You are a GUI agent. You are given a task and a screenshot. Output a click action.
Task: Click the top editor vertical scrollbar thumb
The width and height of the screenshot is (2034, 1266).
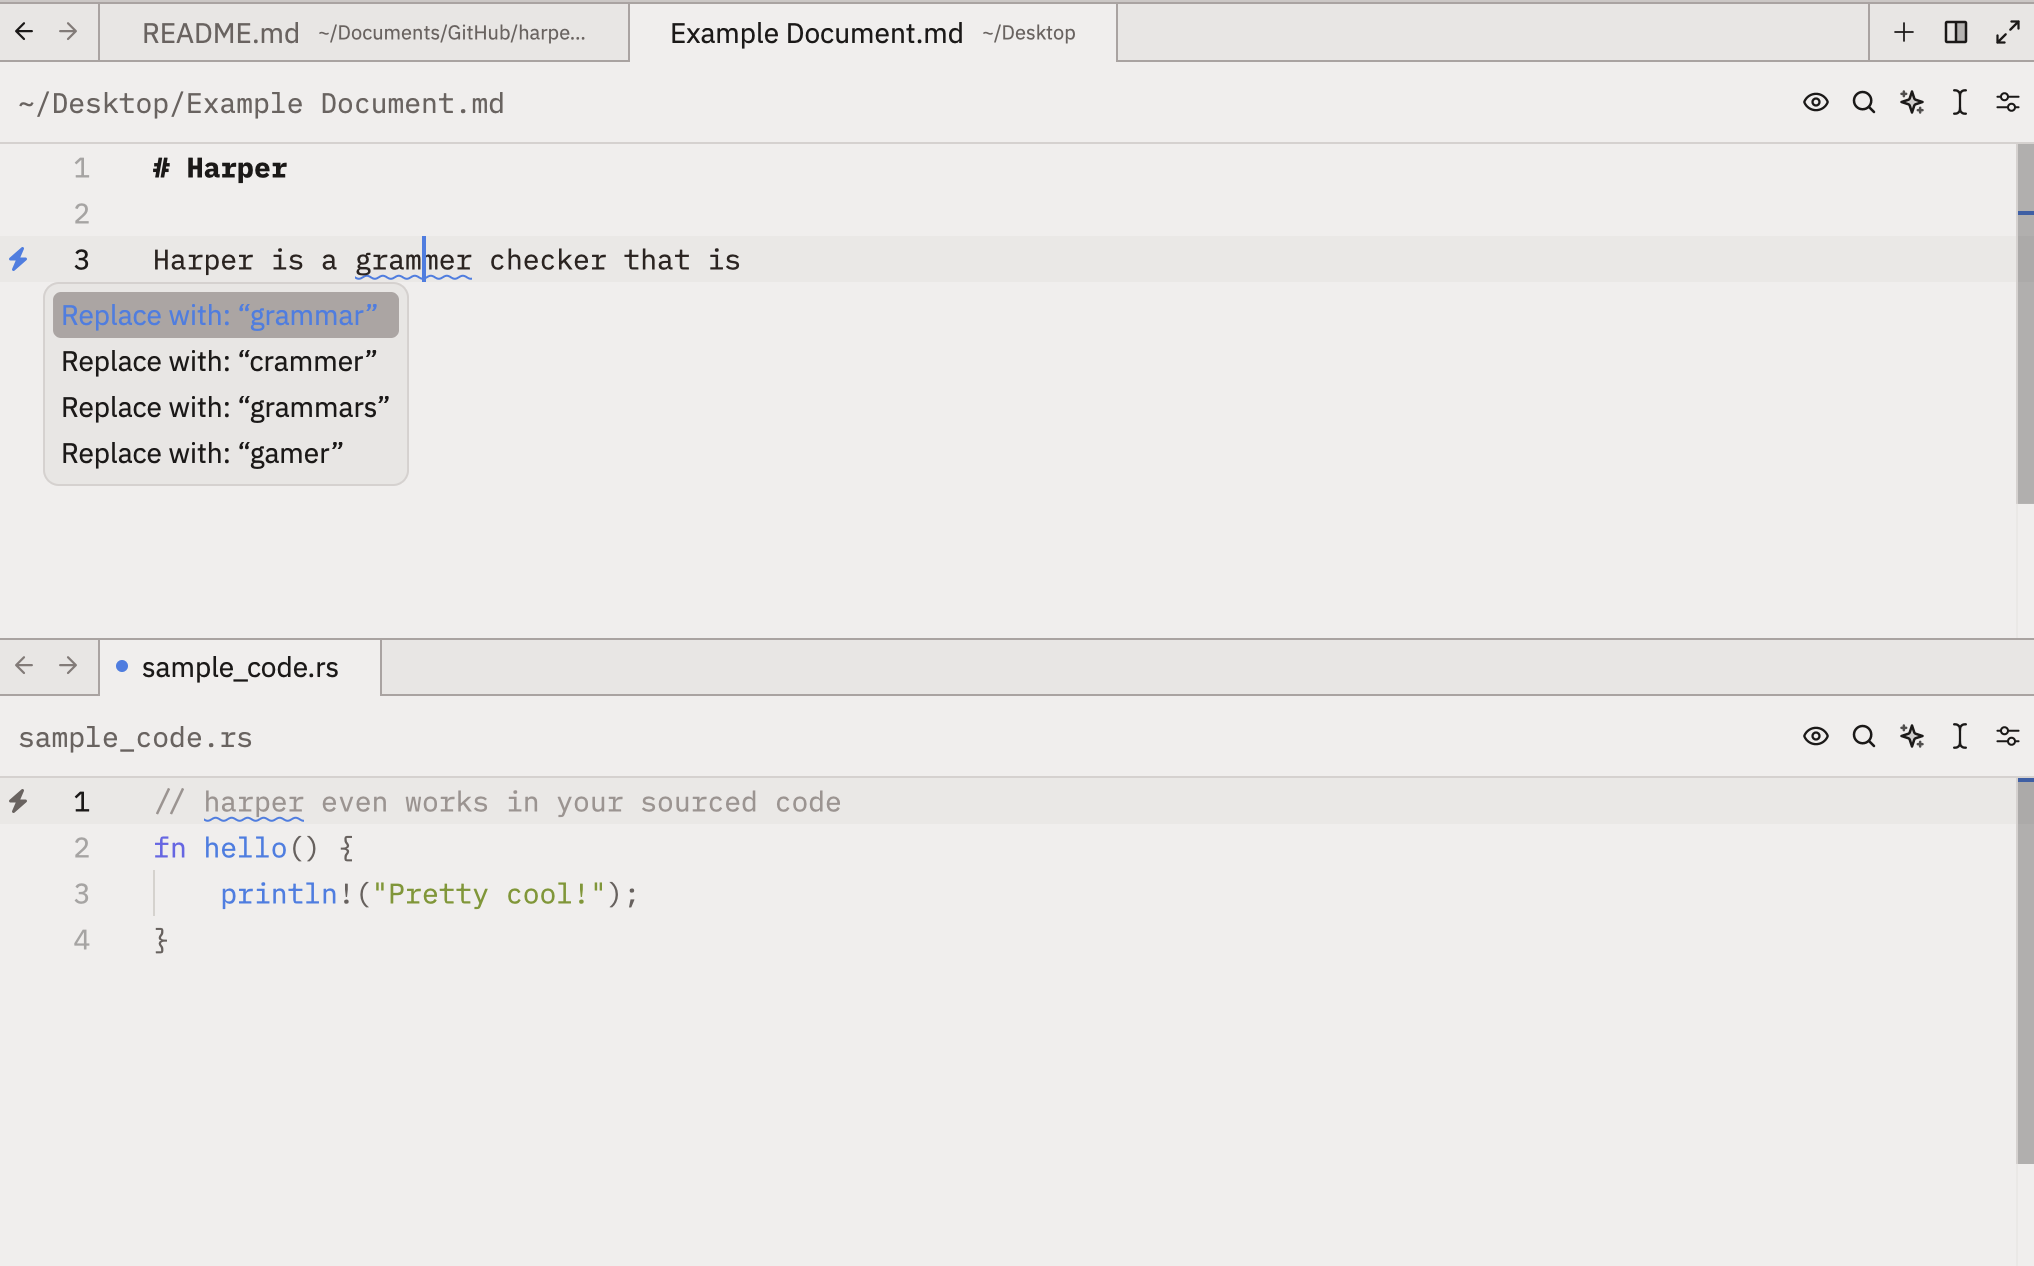pyautogui.click(x=2025, y=320)
